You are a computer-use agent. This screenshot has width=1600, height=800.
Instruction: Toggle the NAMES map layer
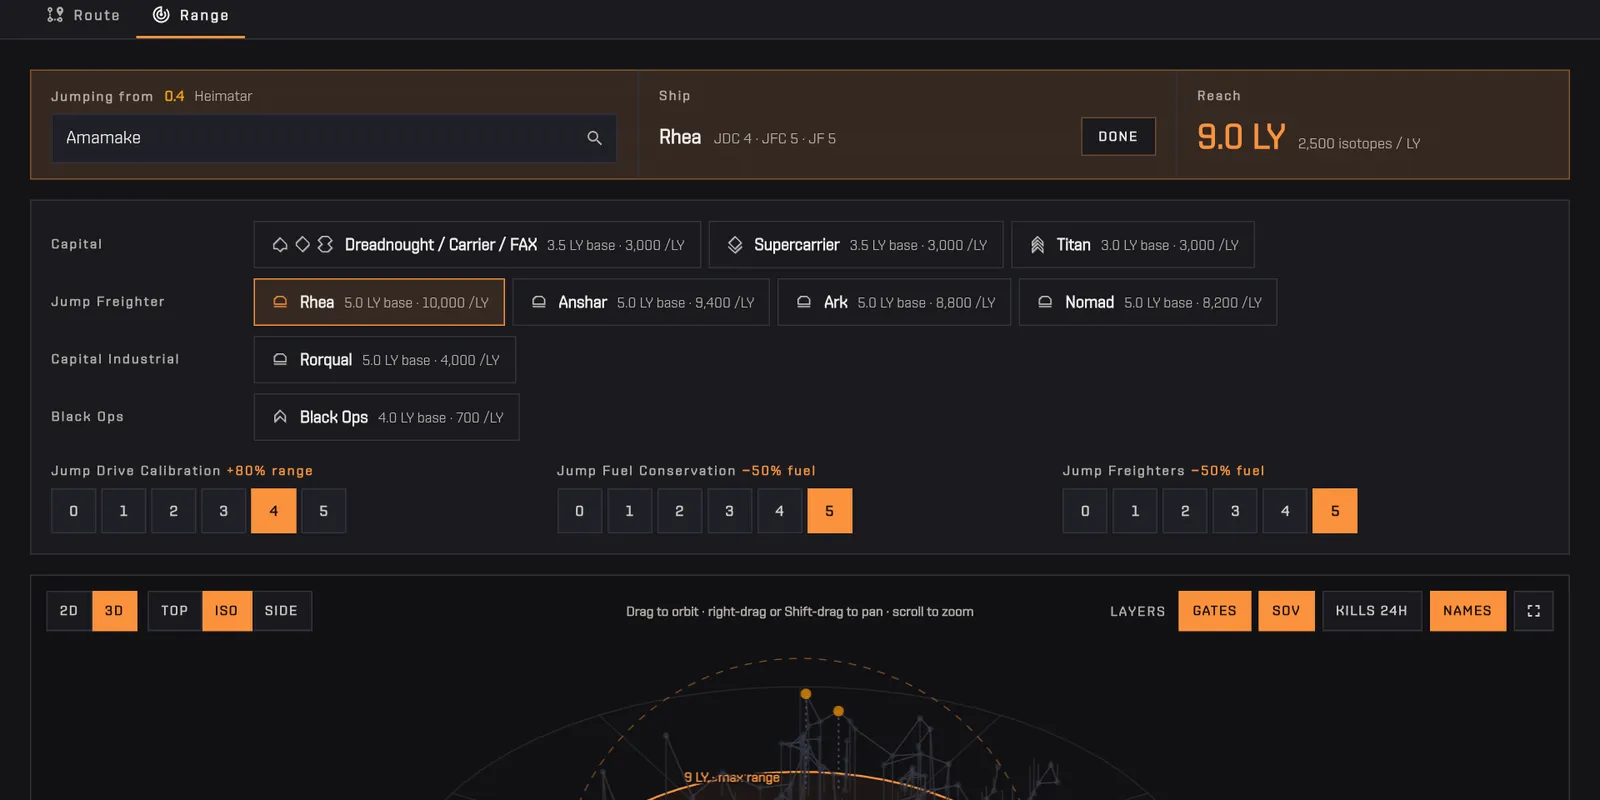tap(1468, 611)
